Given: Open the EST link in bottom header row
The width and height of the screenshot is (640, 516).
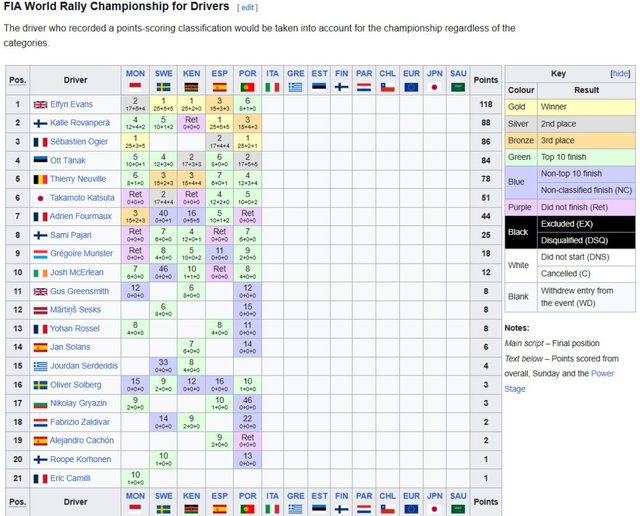Looking at the screenshot, I should 319,496.
